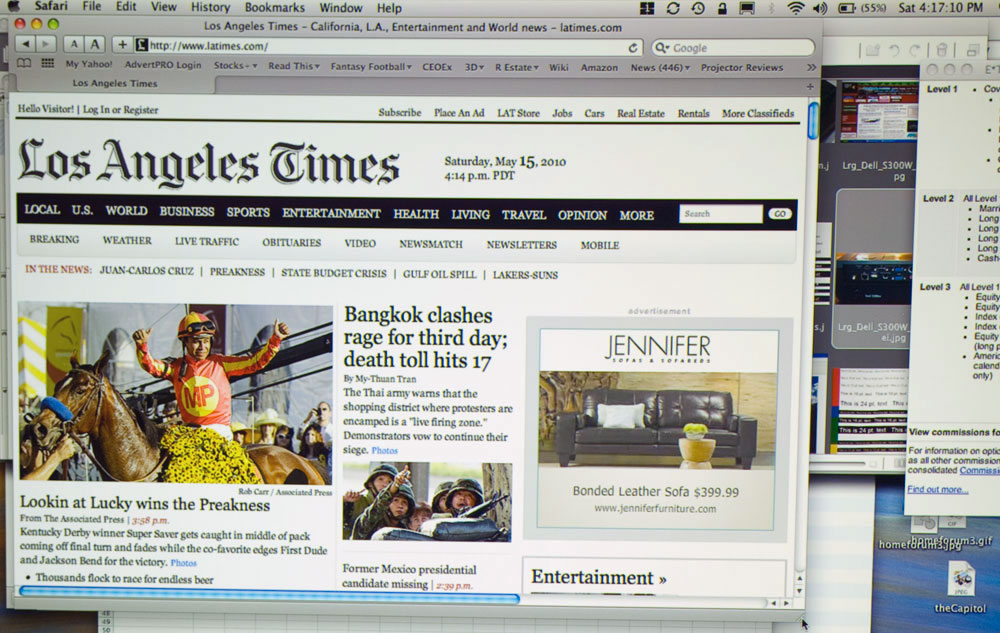Click the Subscribe link
This screenshot has width=1000, height=633.
(x=399, y=113)
